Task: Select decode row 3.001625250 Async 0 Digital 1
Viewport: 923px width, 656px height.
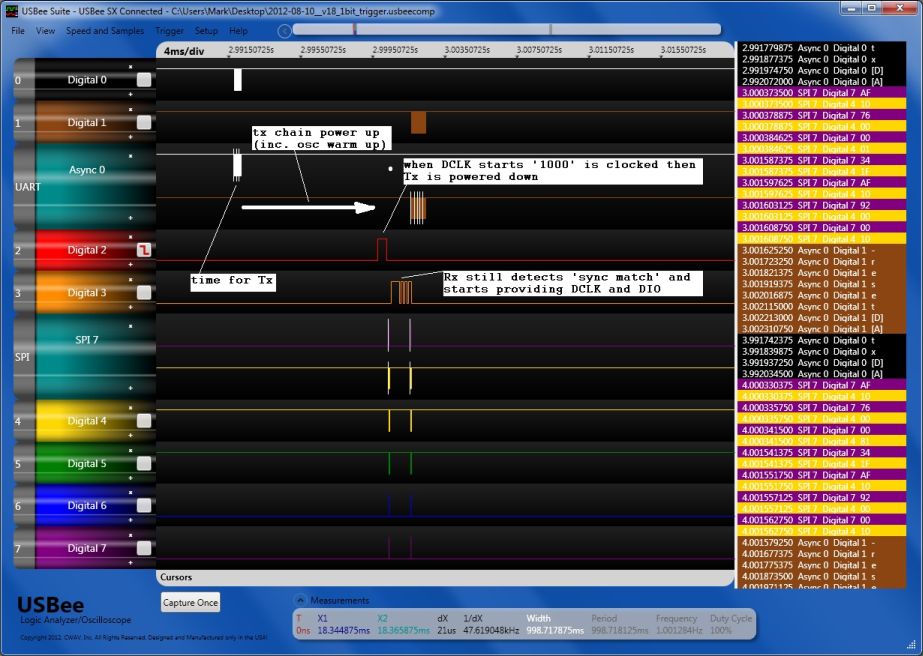Action: click(821, 250)
